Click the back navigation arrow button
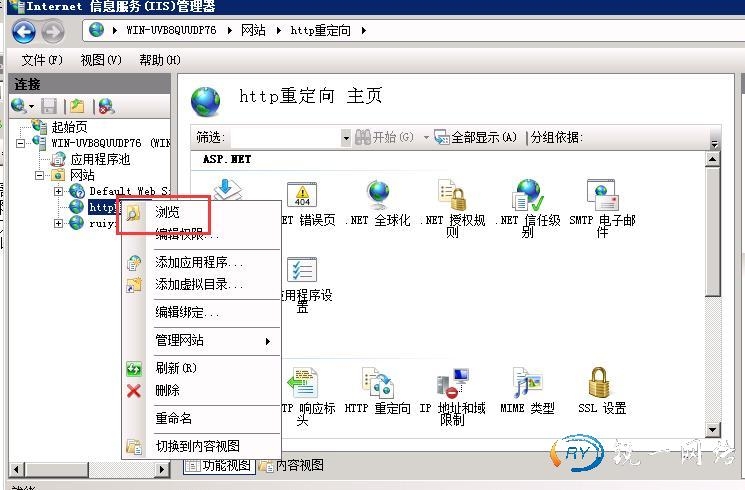 24,31
